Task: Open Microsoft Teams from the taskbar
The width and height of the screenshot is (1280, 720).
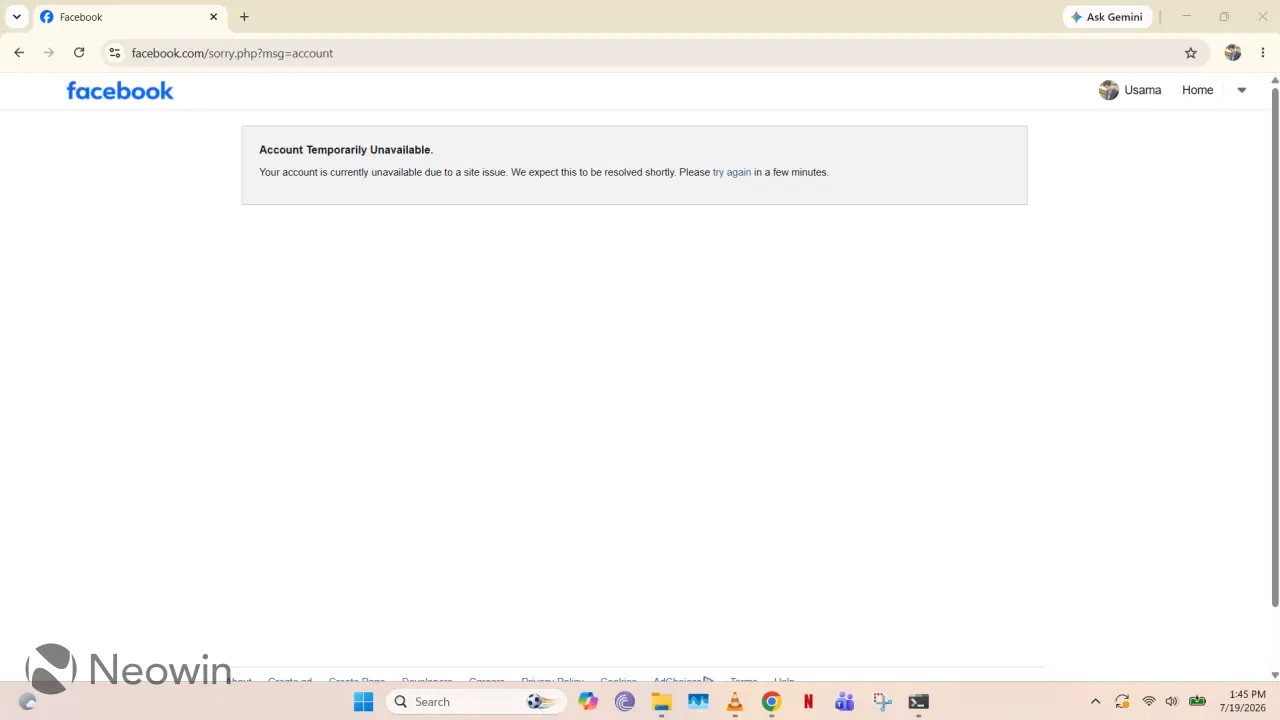Action: pos(845,702)
